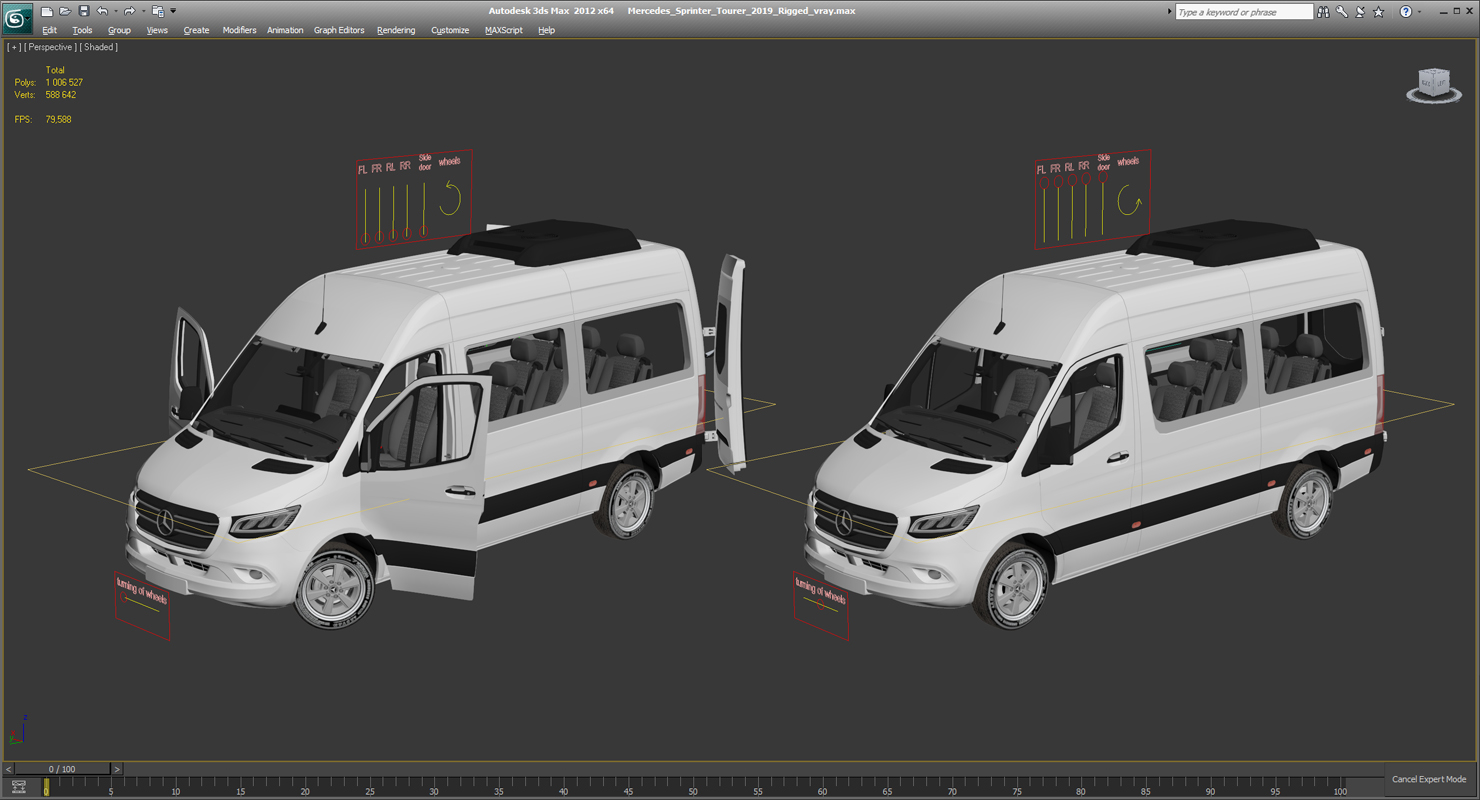Viewport: 1480px width, 800px height.
Task: Open the Create menu
Action: click(x=196, y=30)
